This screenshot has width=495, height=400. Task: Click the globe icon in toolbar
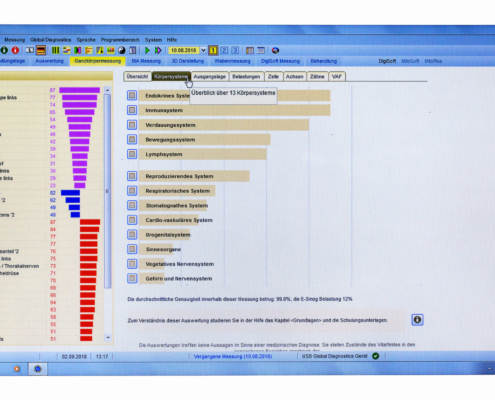point(275,50)
